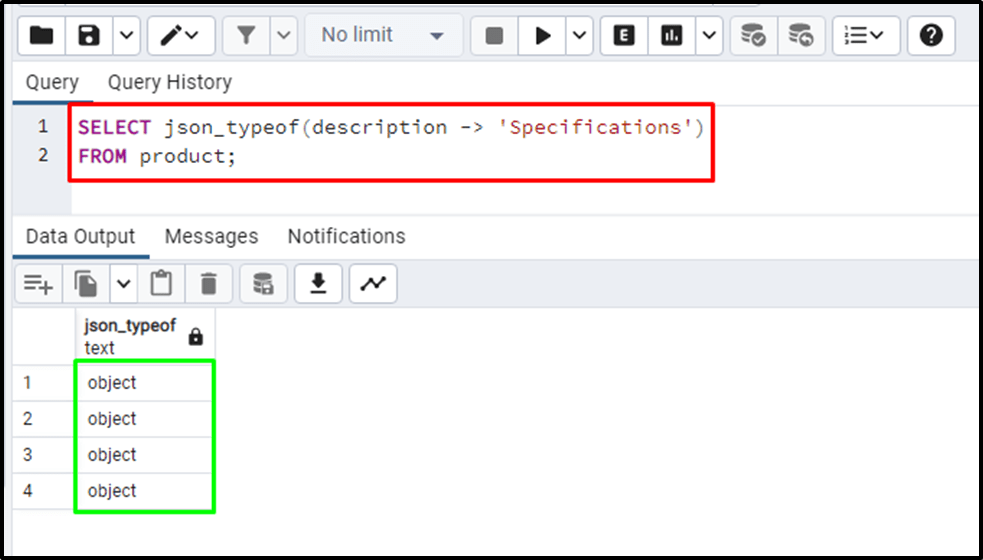Save the query file

[x=89, y=36]
